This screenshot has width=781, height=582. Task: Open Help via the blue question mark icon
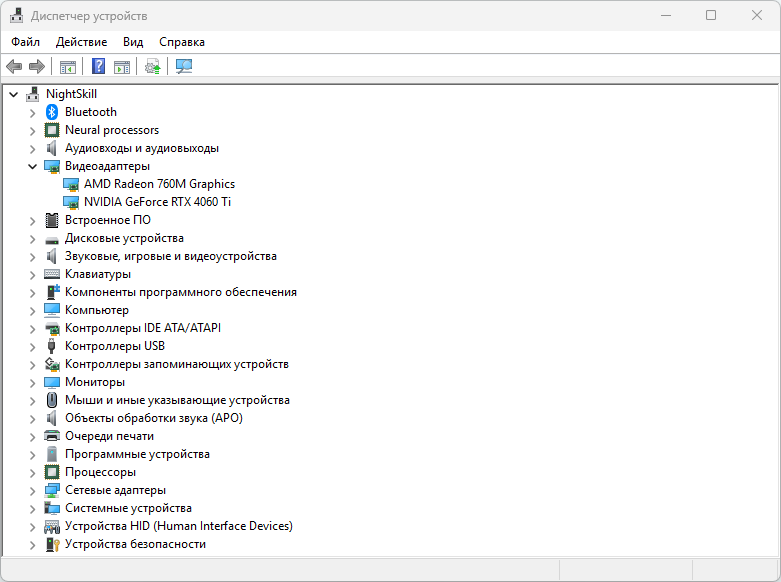pyautogui.click(x=99, y=67)
